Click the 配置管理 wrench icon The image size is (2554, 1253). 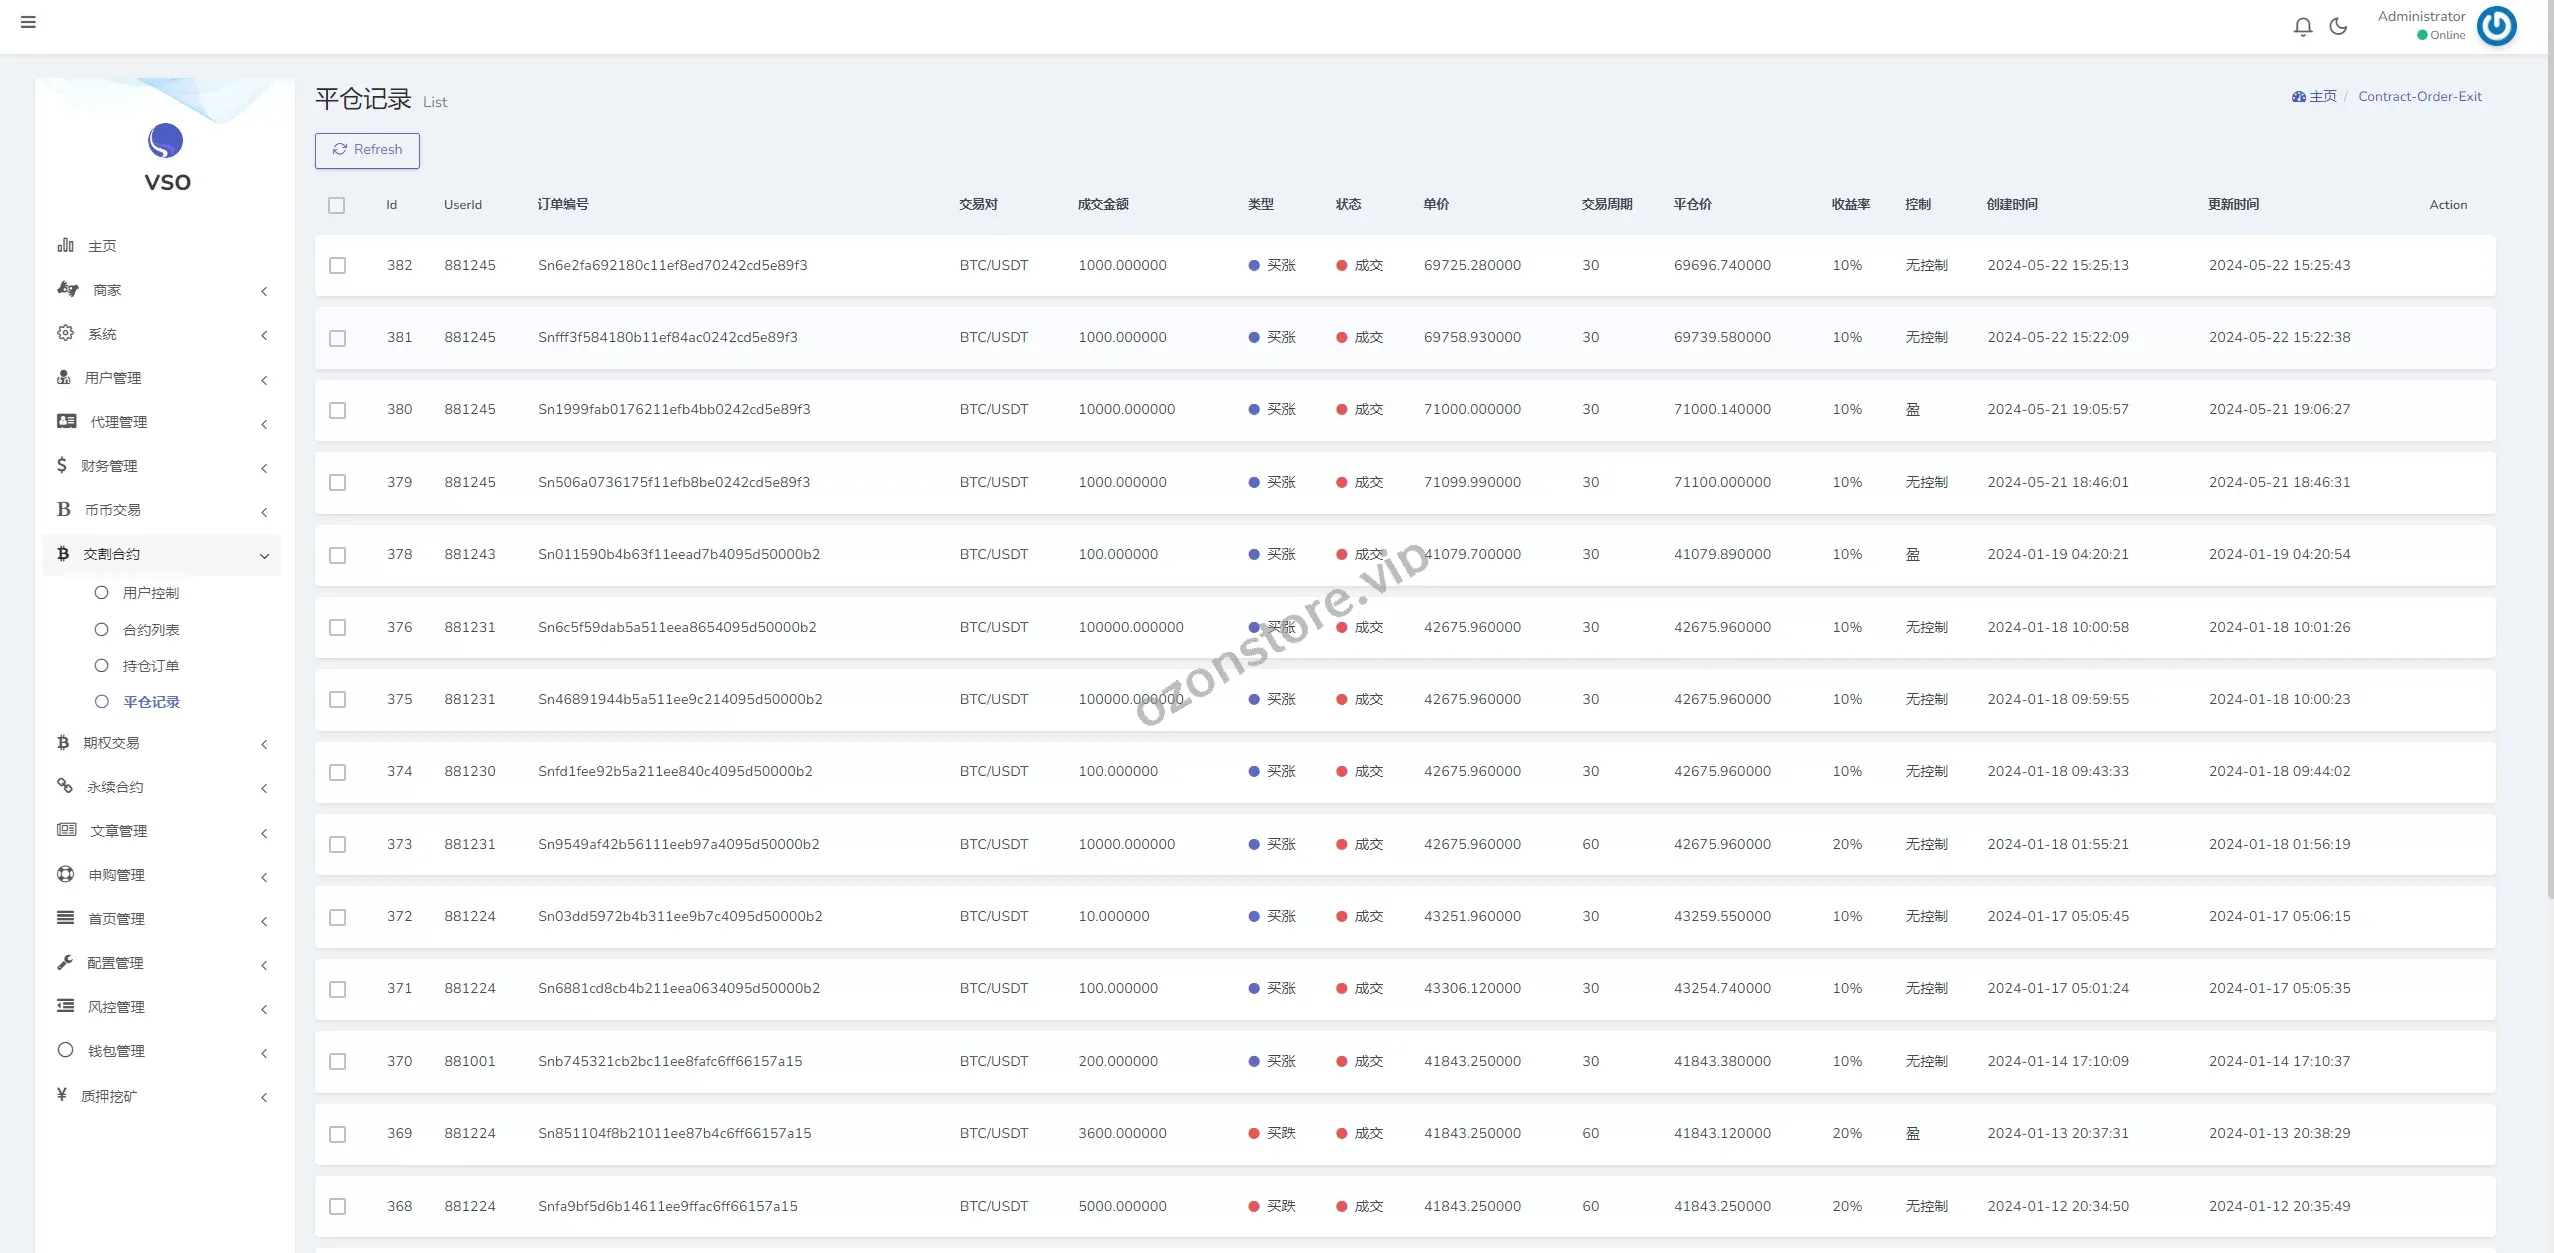pos(65,962)
